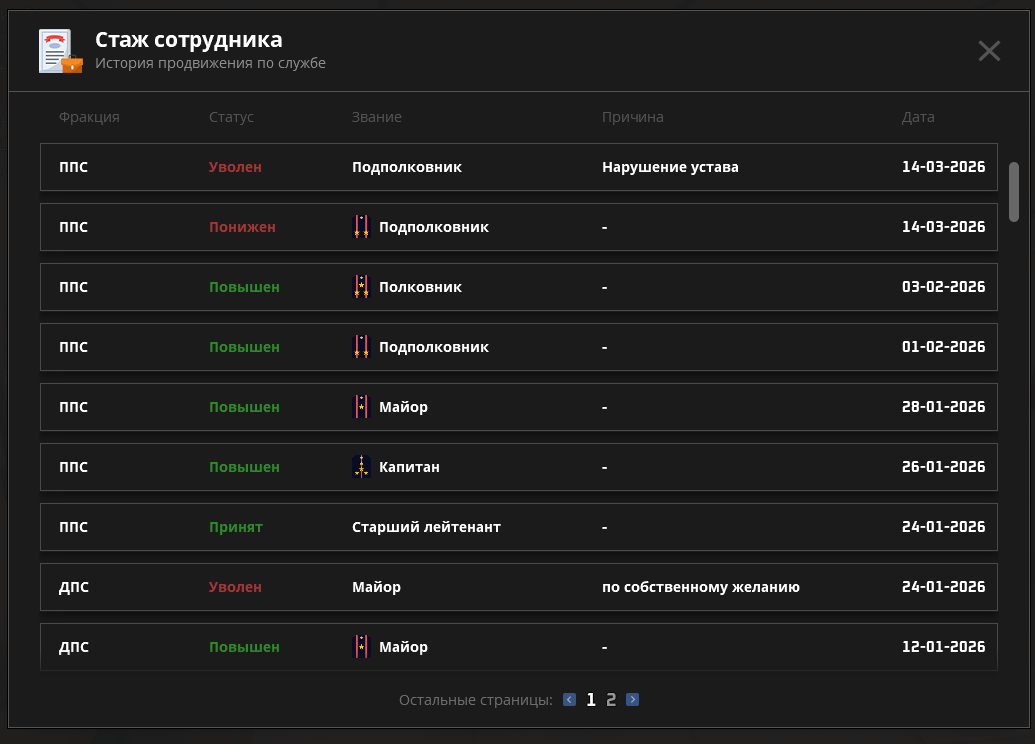Screen dimensions: 1035x744
Task: Click the Статус column header
Action: point(231,117)
